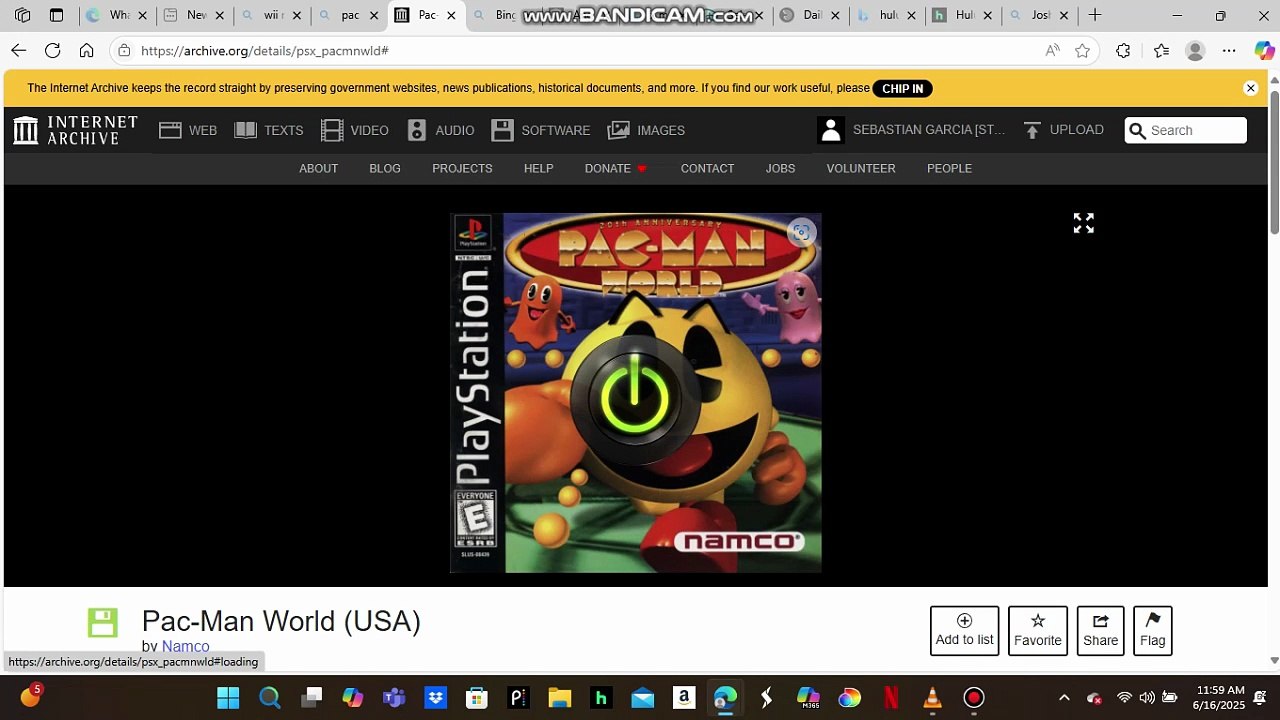Screen dimensions: 1280x720
Task: Open the WEB media section
Action: [188, 130]
